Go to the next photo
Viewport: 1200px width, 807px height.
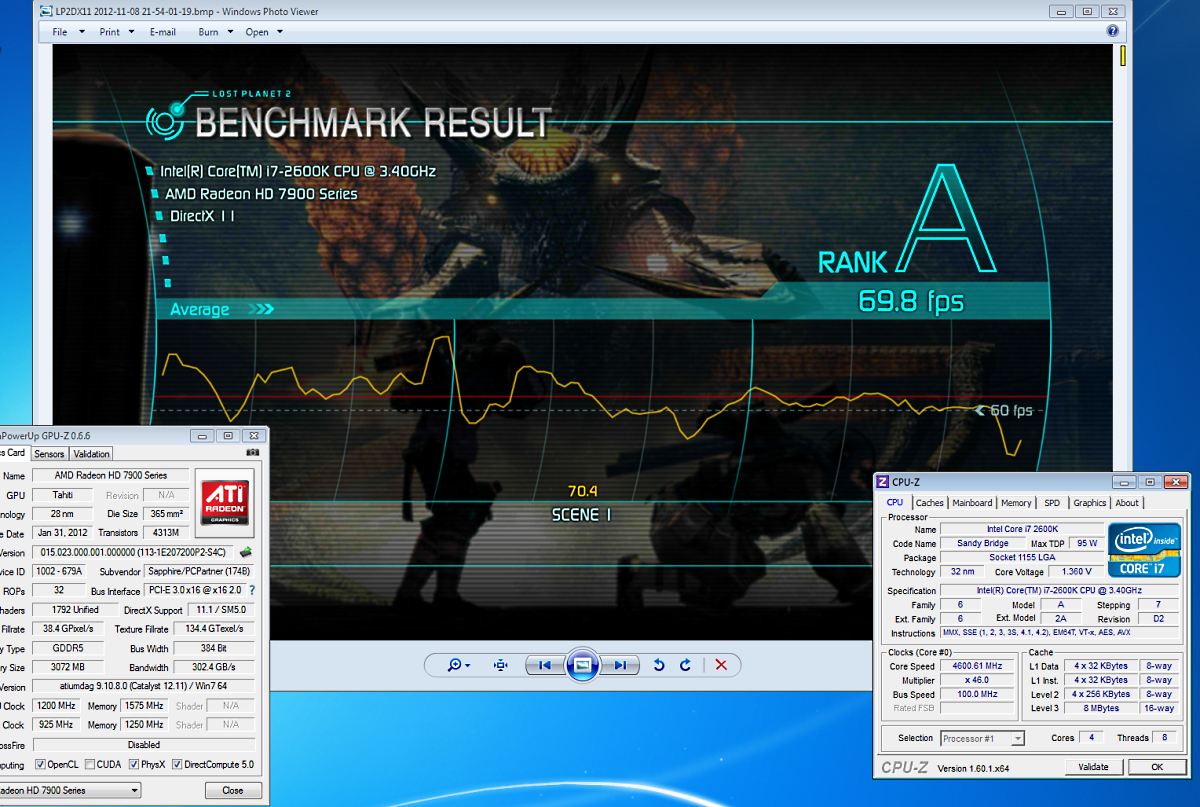click(620, 665)
